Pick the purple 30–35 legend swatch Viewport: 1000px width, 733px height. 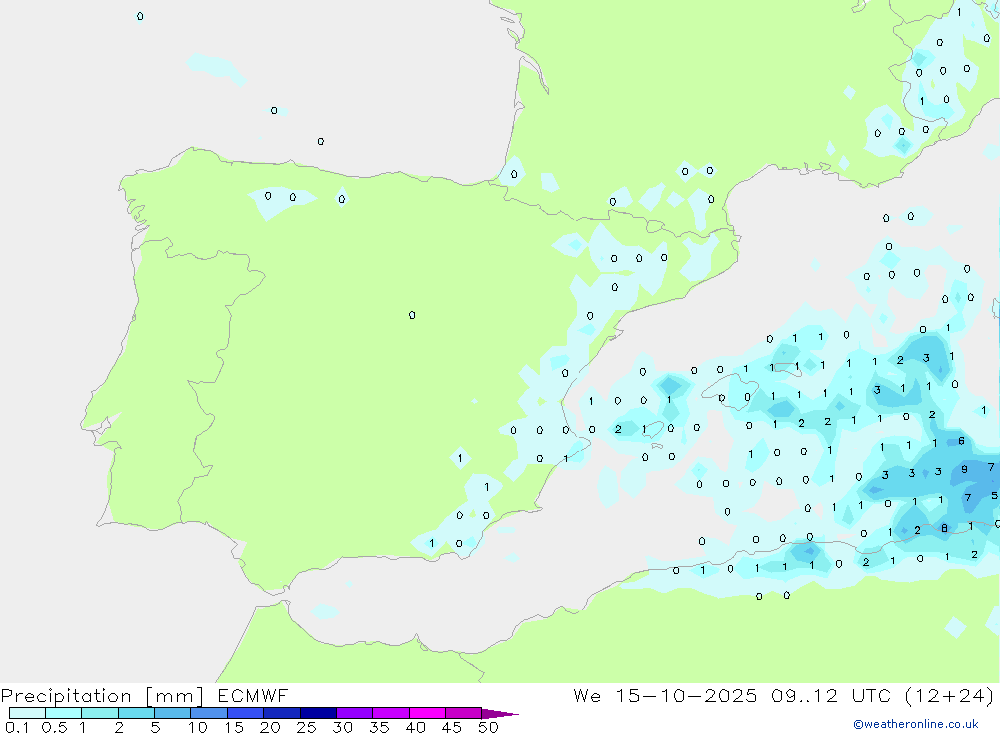(x=354, y=714)
